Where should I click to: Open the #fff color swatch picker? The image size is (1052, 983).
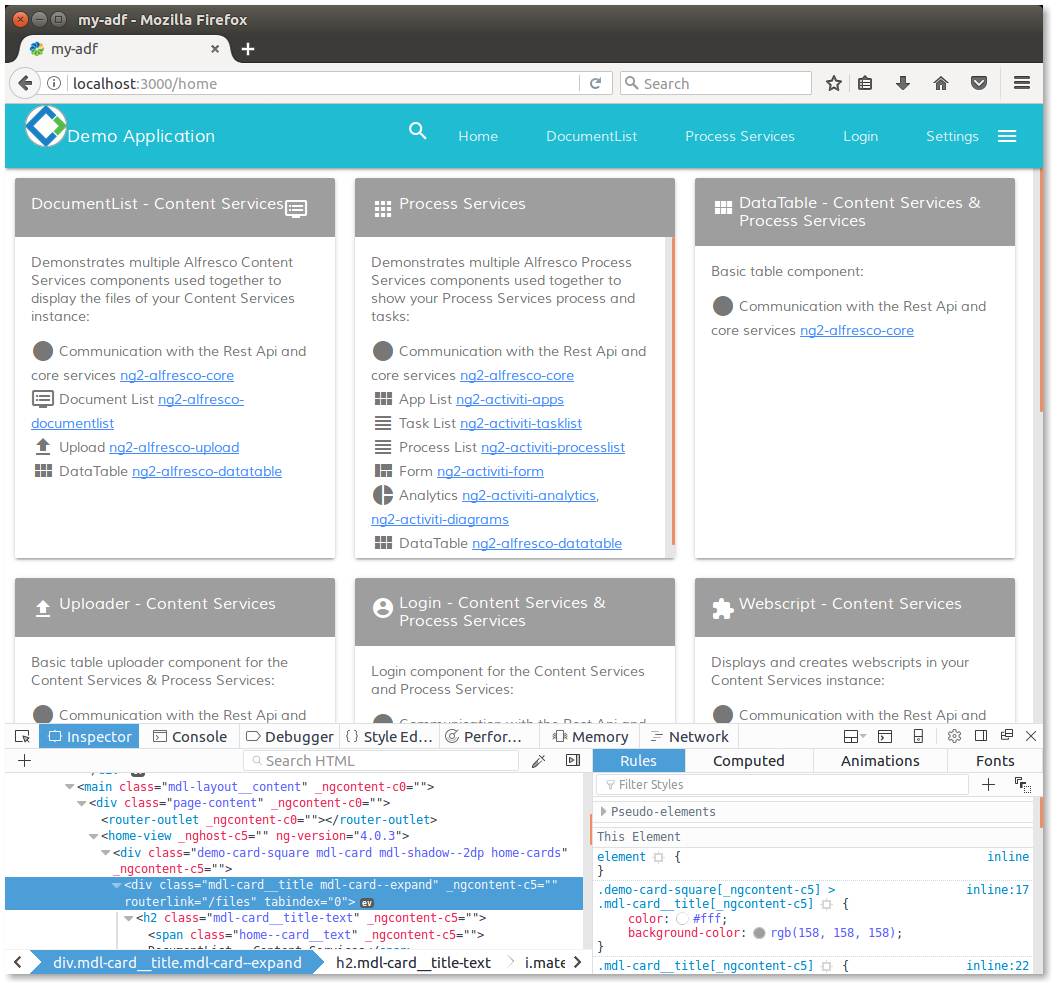tap(682, 919)
